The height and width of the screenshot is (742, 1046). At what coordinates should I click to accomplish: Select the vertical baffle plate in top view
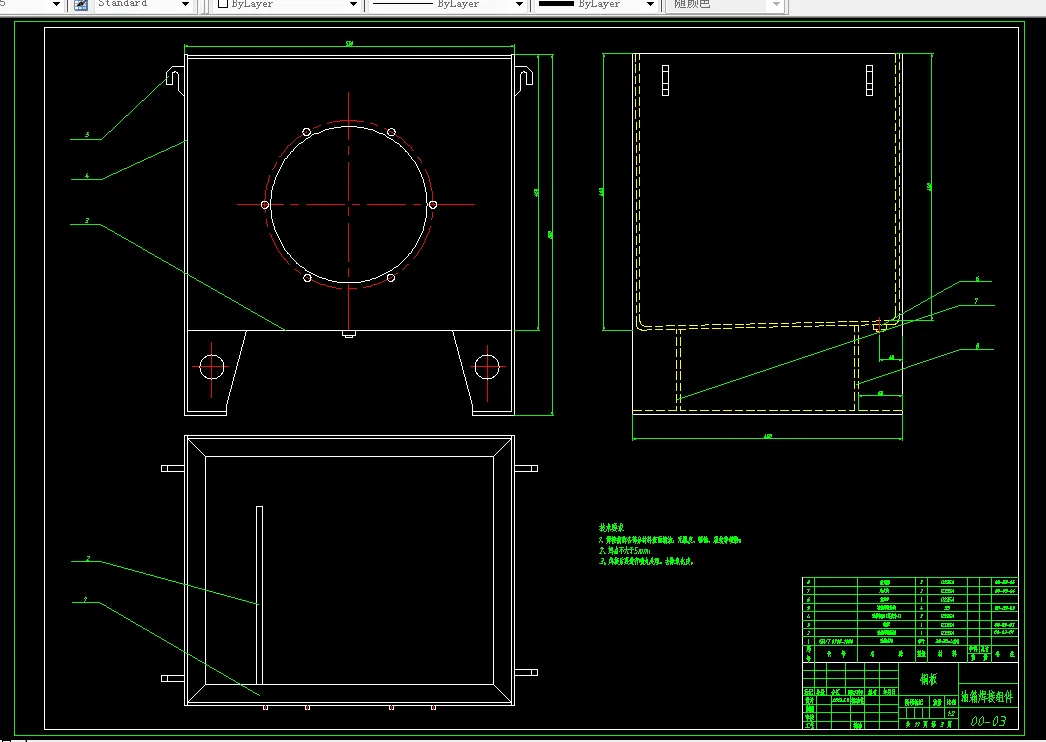click(259, 595)
